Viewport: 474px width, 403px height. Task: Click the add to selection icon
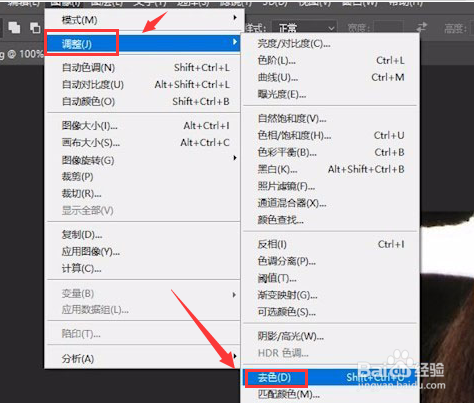(14, 27)
